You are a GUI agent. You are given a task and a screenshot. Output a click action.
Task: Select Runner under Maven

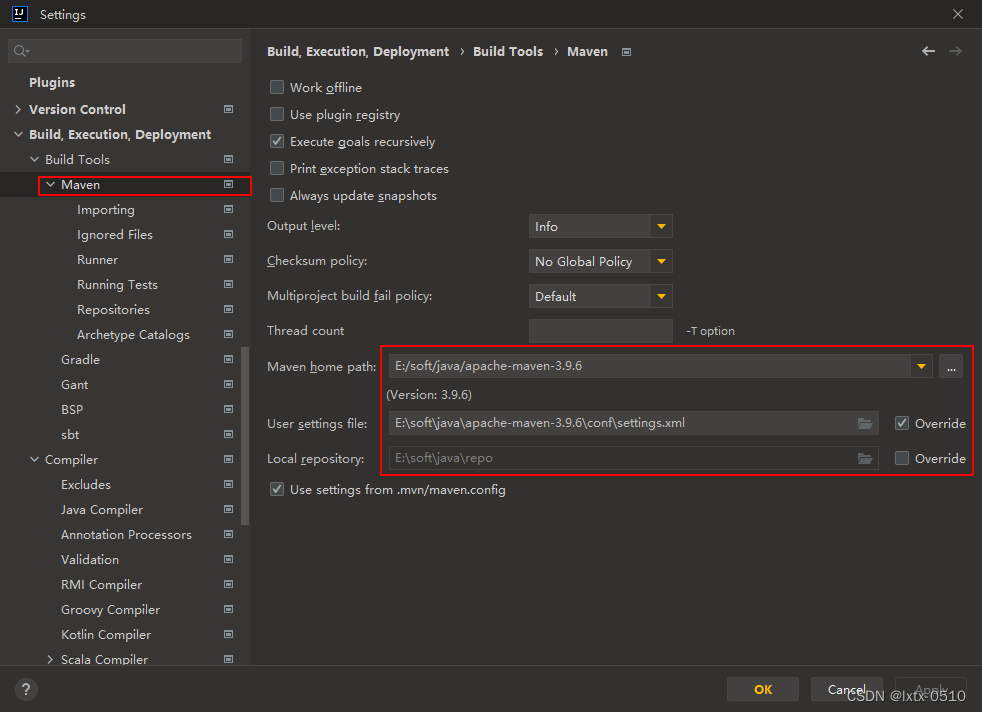(97, 259)
